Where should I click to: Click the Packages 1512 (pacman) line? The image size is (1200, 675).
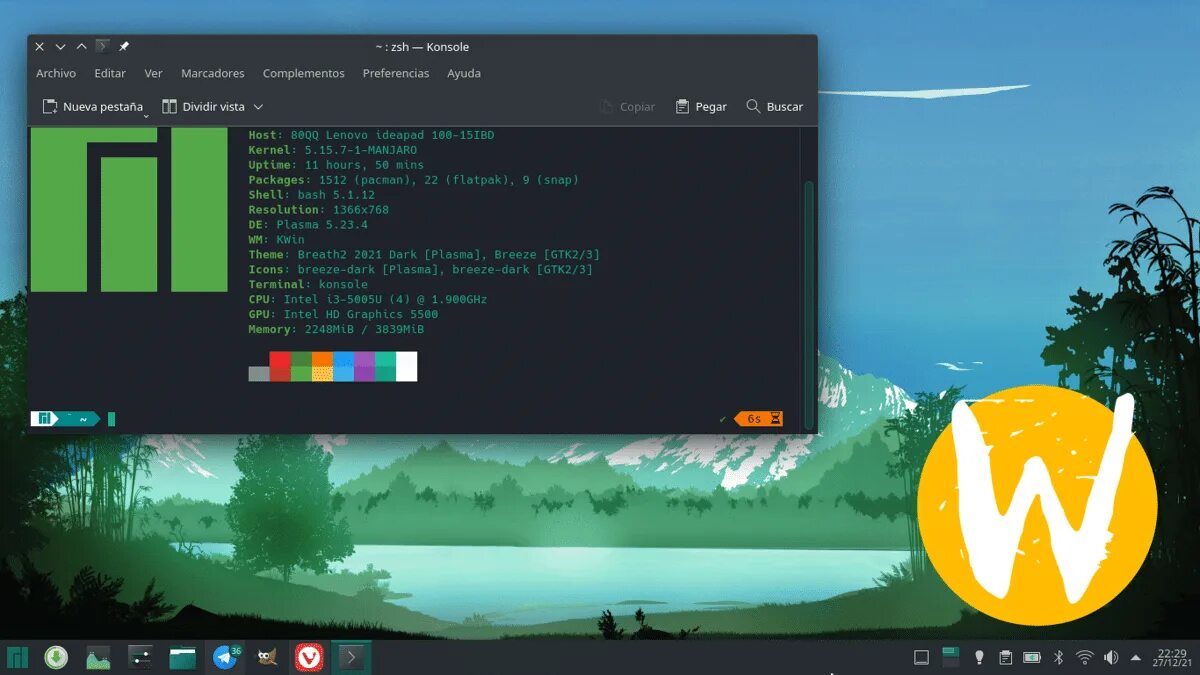click(413, 180)
